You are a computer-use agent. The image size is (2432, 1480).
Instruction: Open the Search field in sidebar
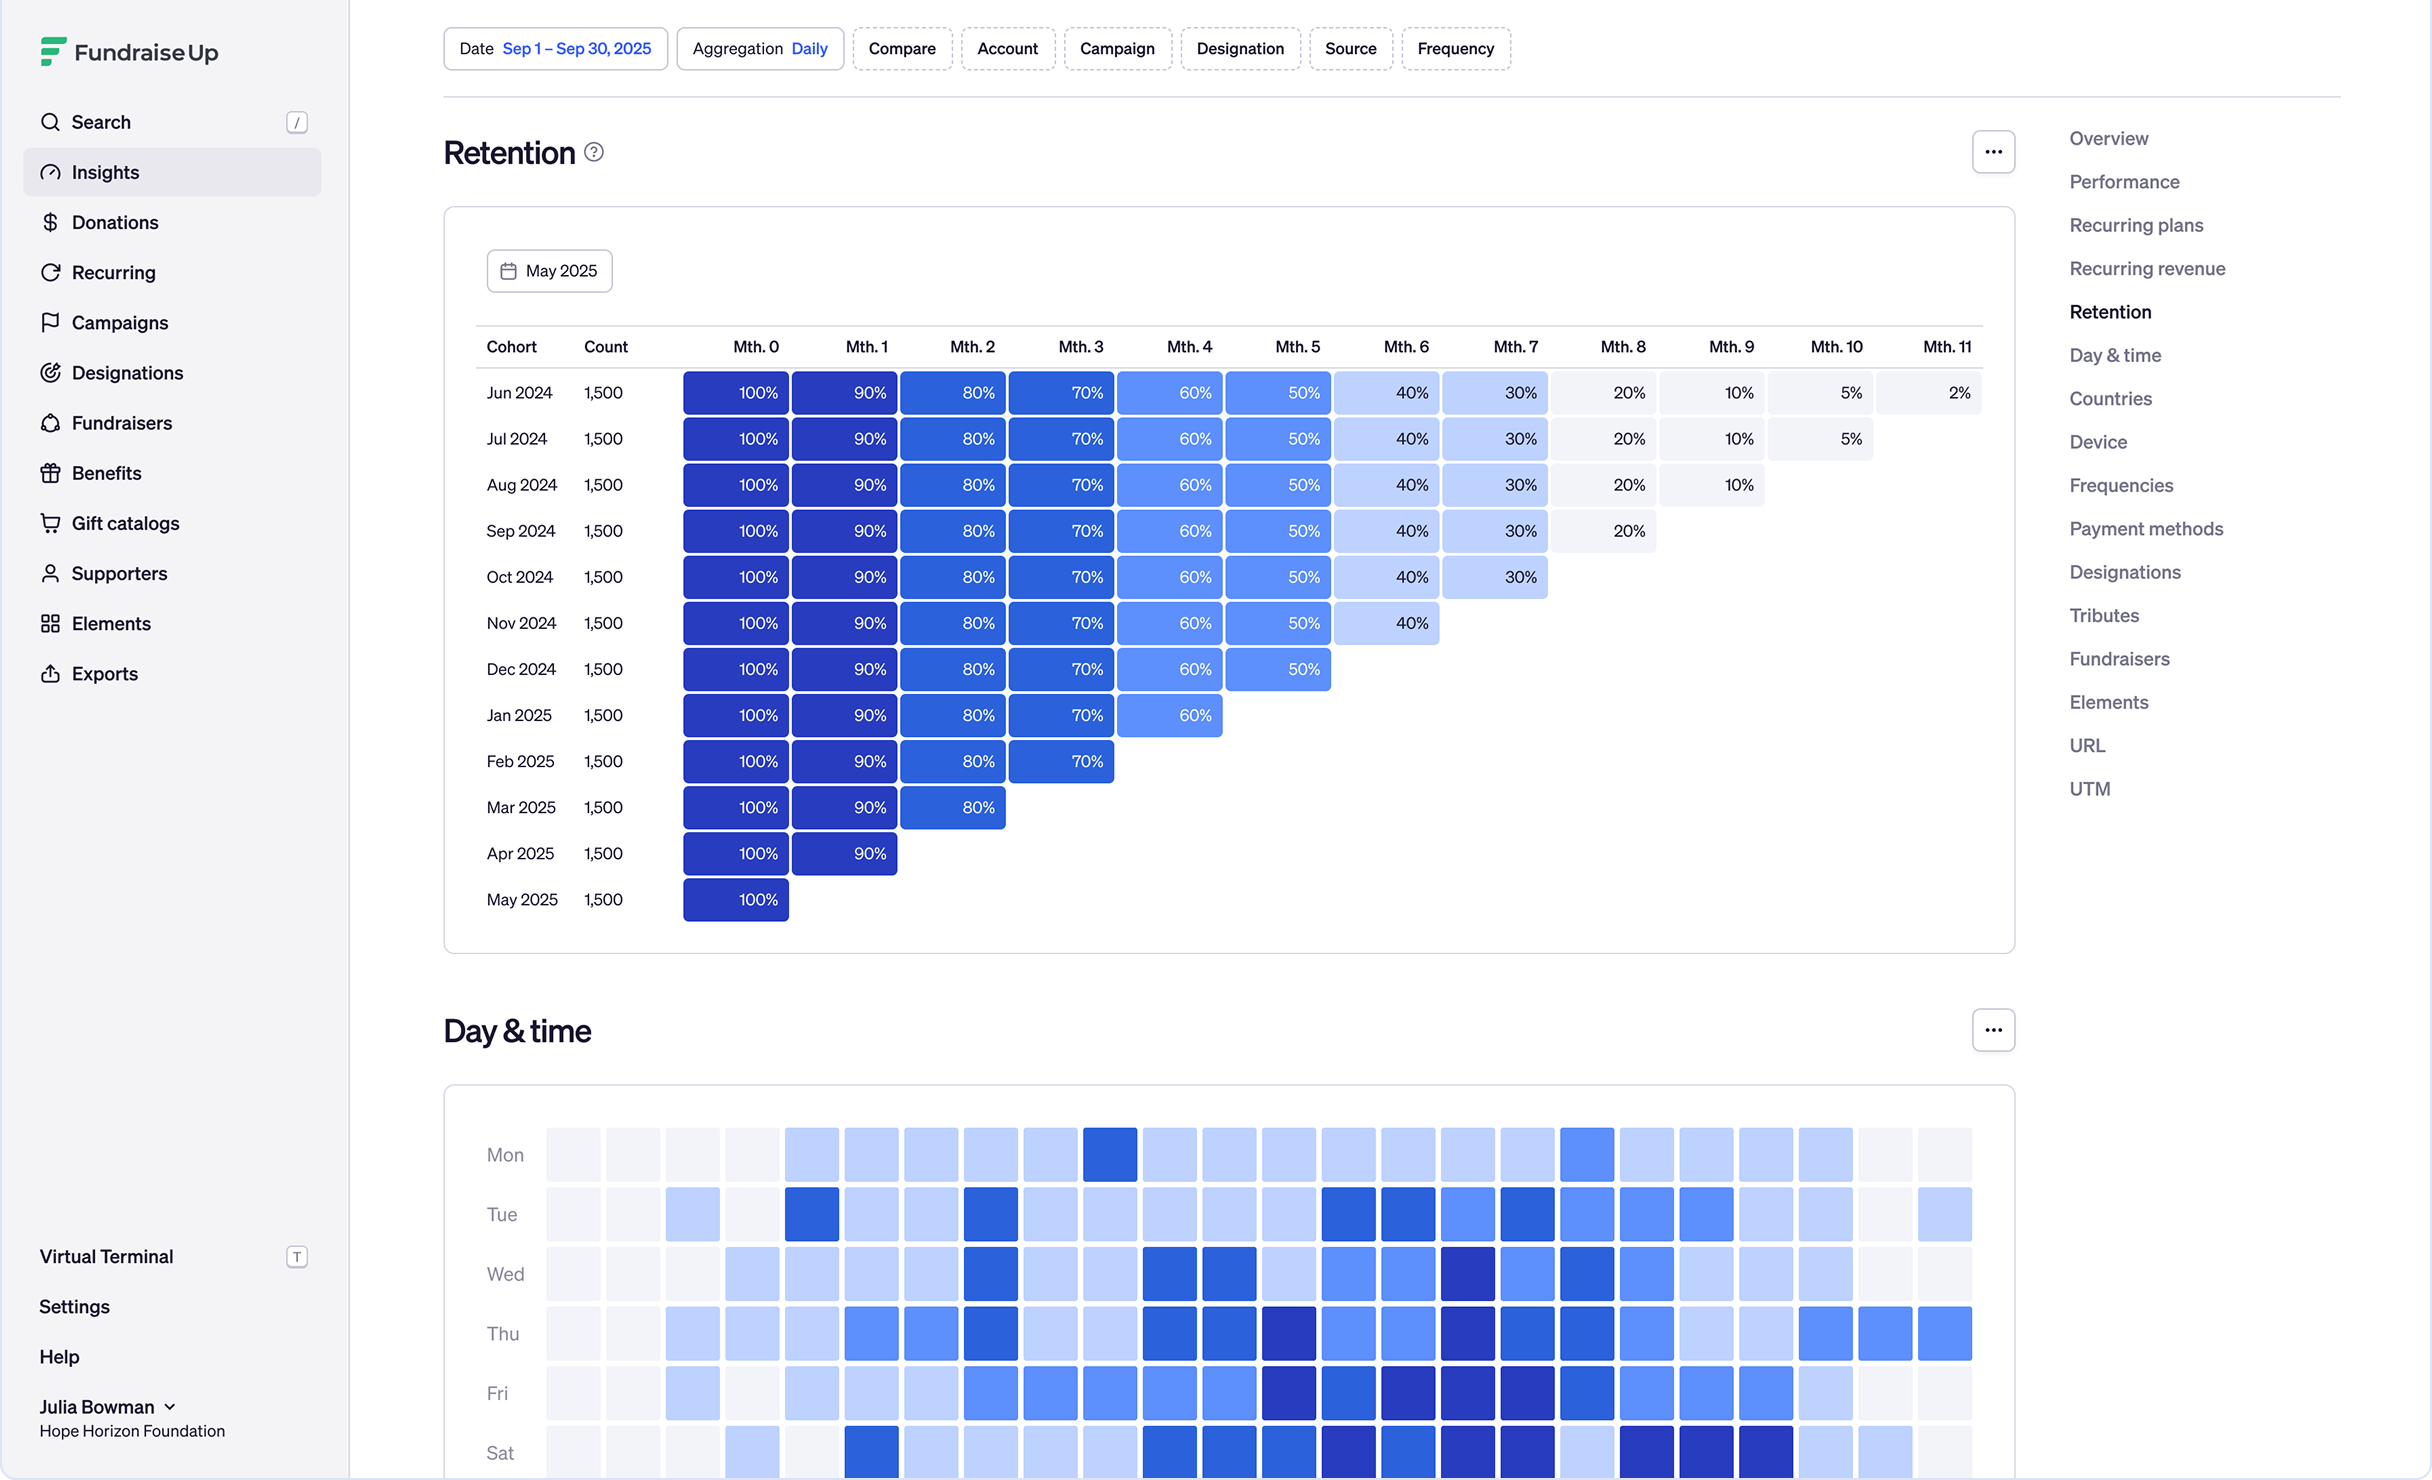point(172,122)
